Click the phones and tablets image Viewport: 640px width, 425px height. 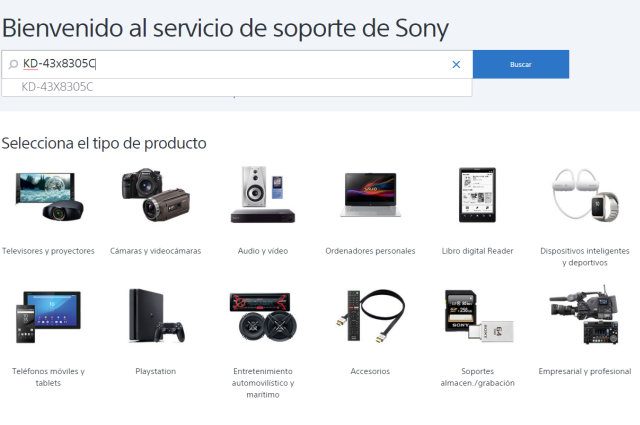(x=48, y=317)
